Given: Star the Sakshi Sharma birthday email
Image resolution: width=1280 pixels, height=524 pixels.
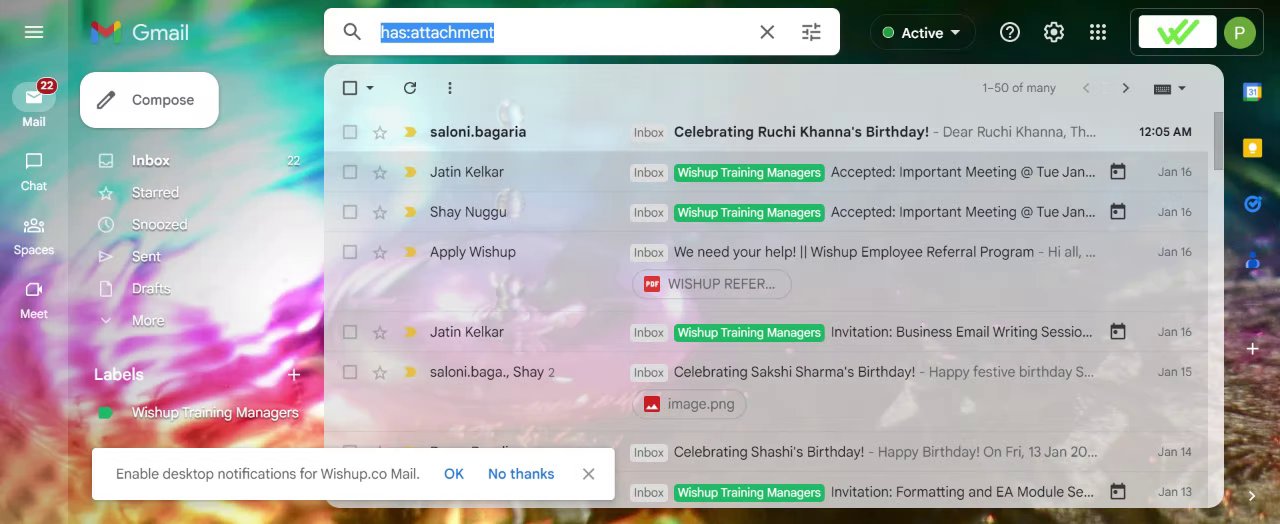Looking at the screenshot, I should pos(380,372).
